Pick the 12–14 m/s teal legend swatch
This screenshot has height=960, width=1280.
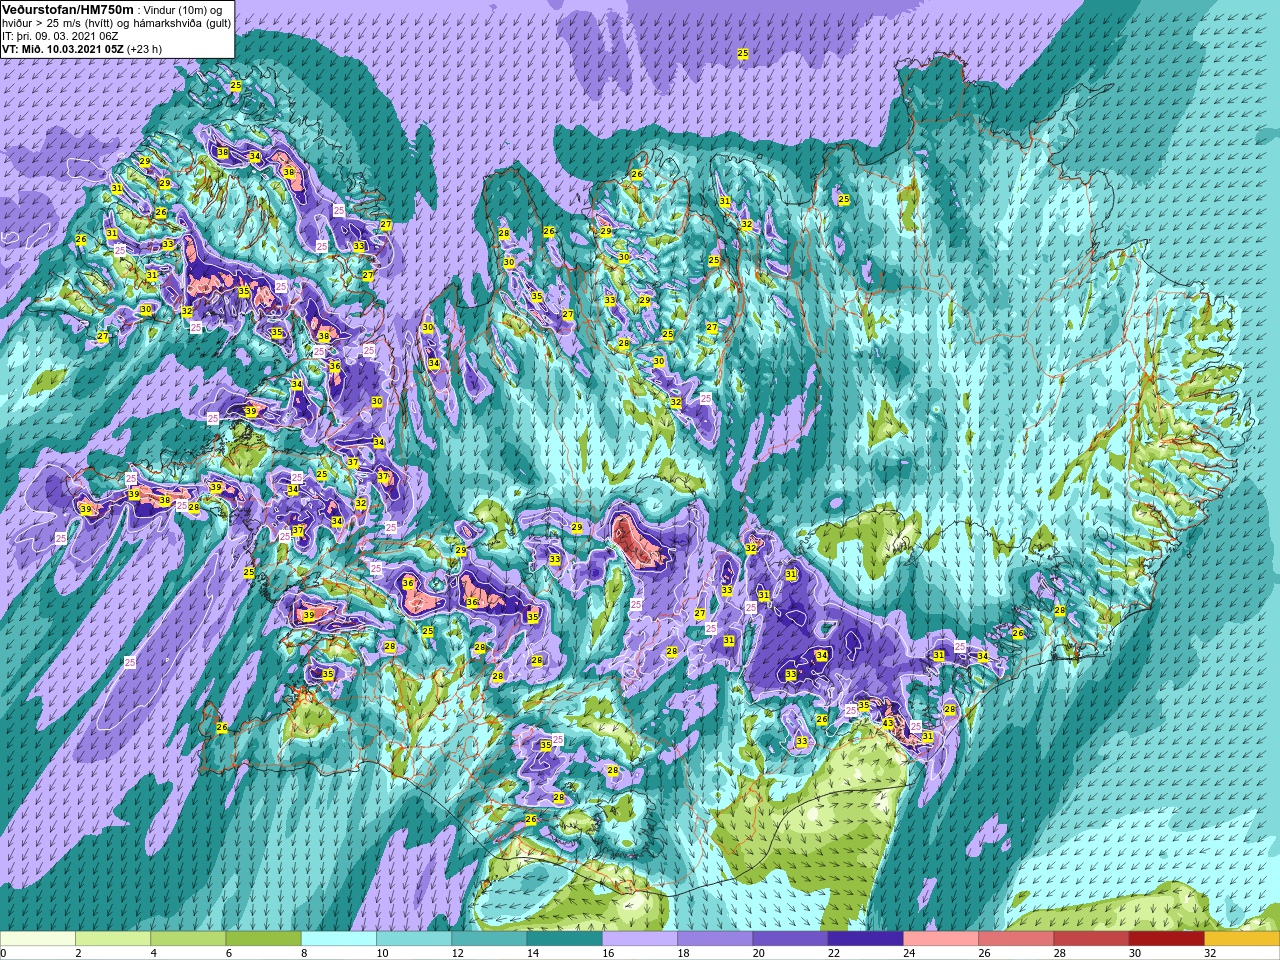(x=490, y=939)
